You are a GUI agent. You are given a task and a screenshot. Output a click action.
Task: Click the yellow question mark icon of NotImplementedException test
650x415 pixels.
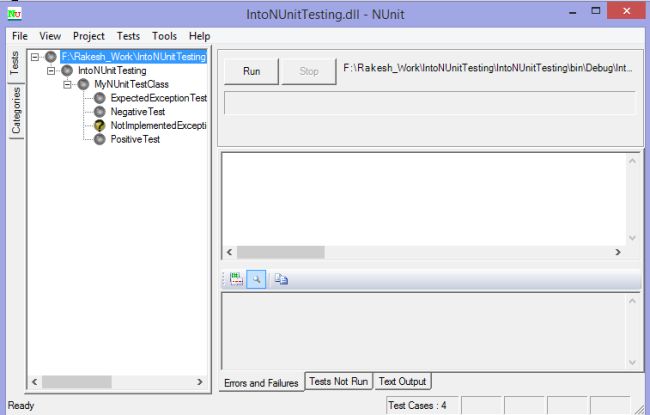point(99,125)
